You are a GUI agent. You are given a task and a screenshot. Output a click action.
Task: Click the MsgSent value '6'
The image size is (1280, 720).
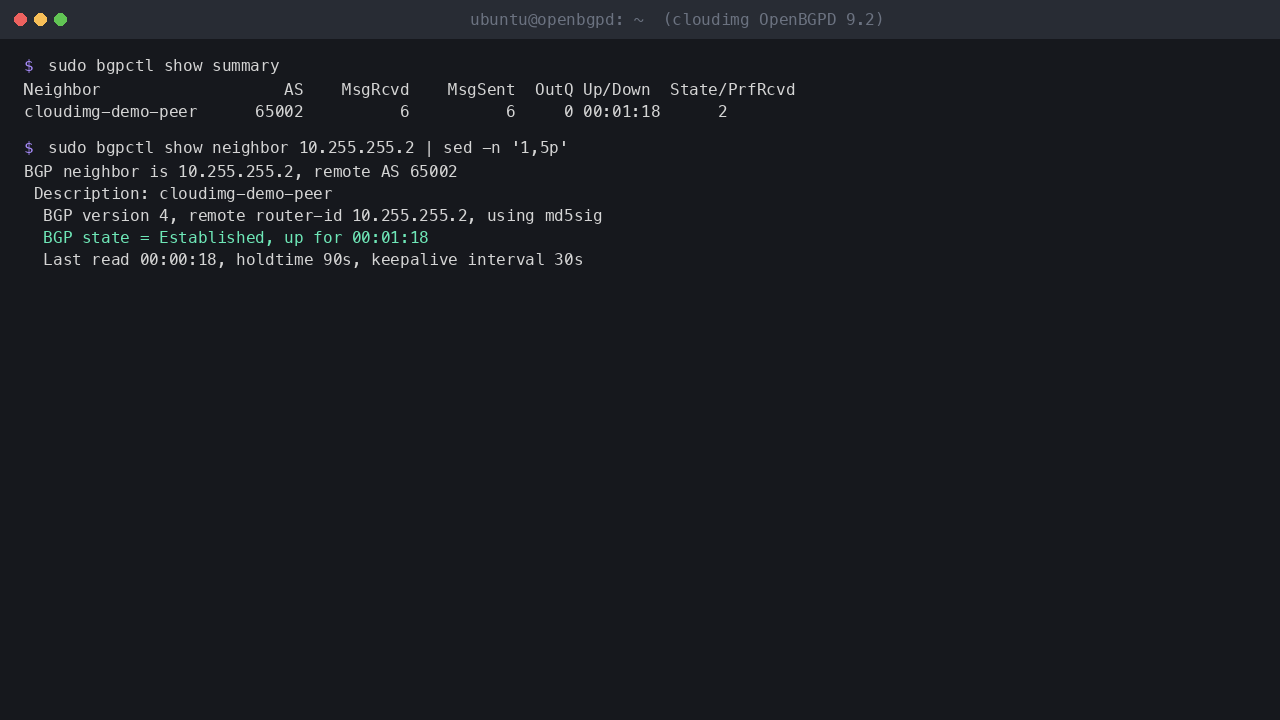(x=511, y=112)
